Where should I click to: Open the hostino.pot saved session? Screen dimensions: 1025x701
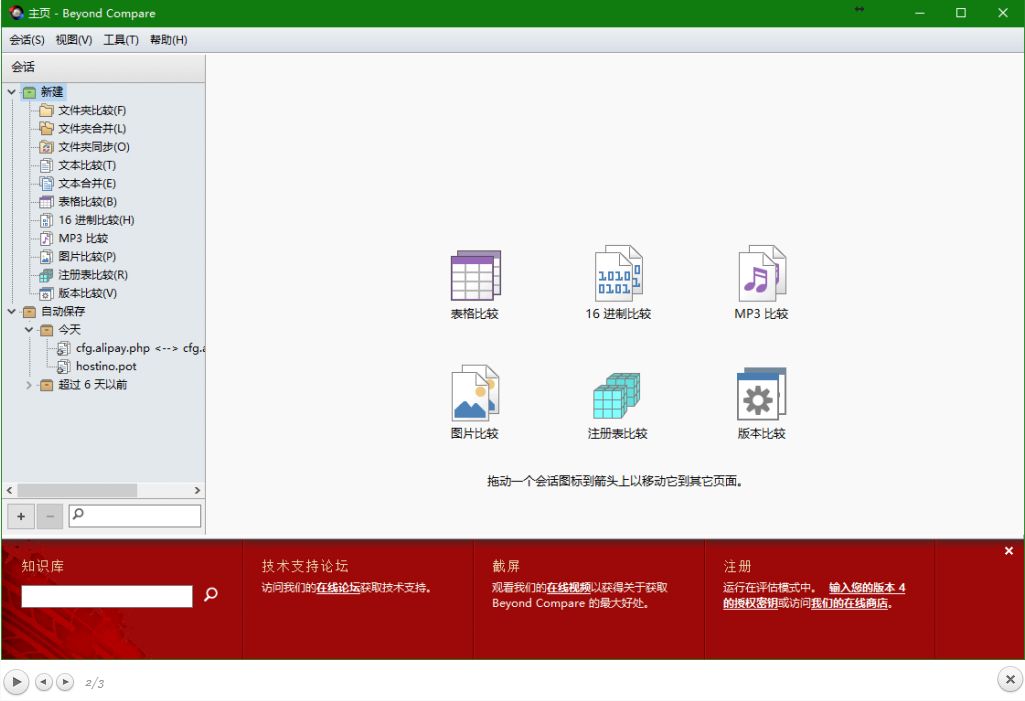[x=106, y=366]
